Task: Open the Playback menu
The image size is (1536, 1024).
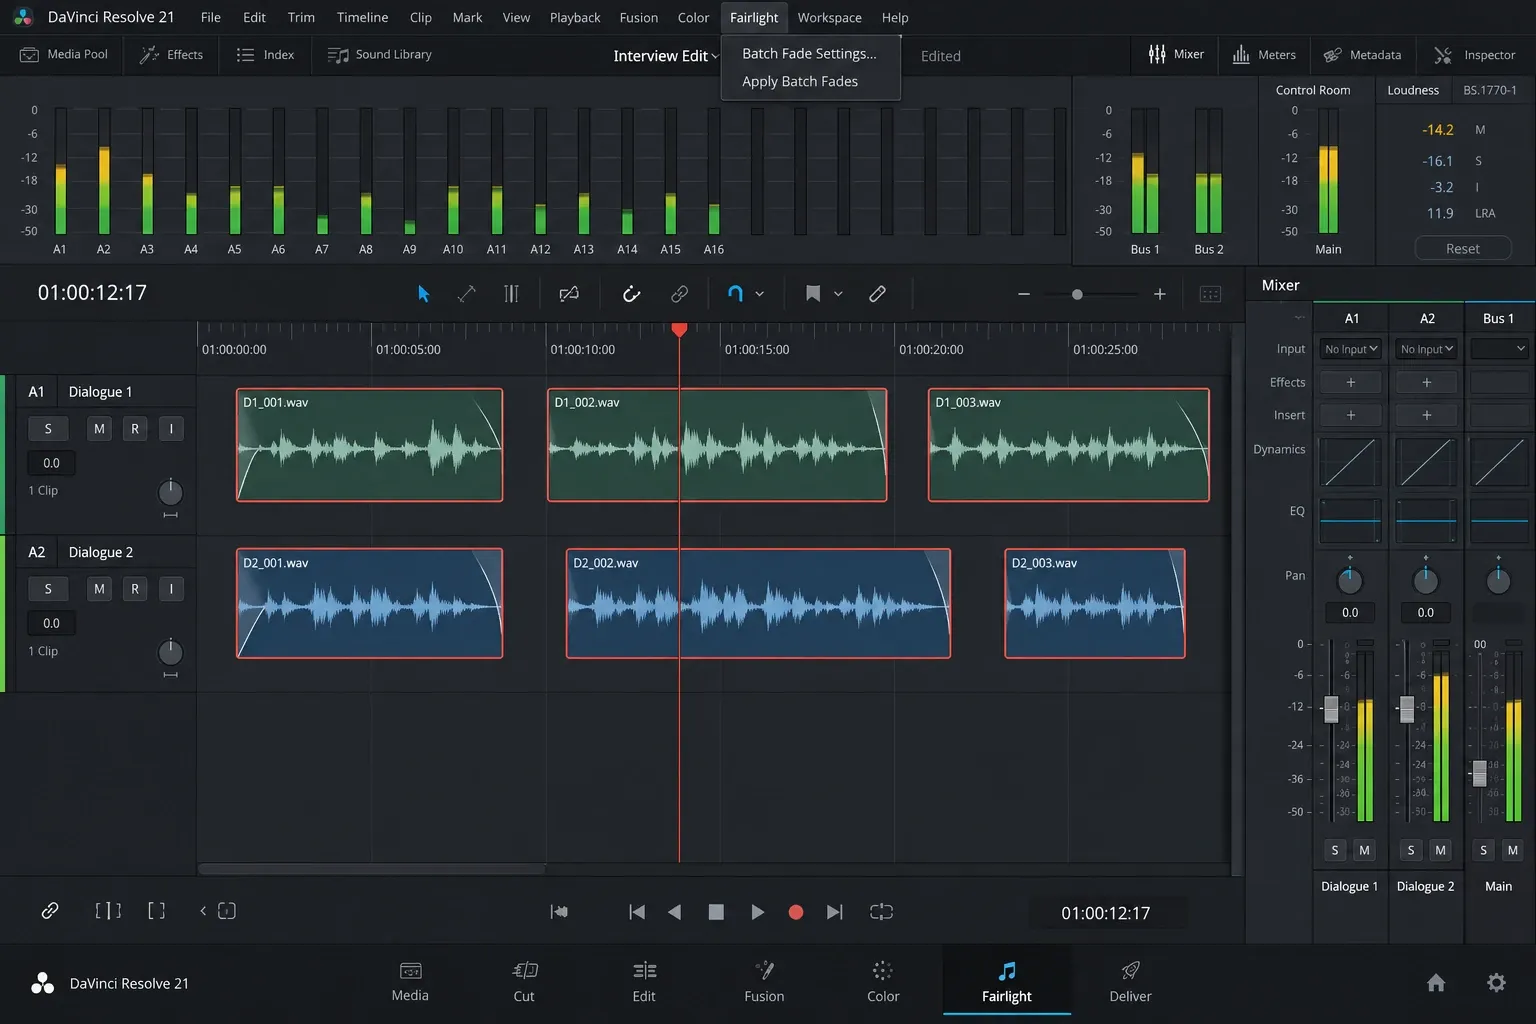Action: click(575, 17)
